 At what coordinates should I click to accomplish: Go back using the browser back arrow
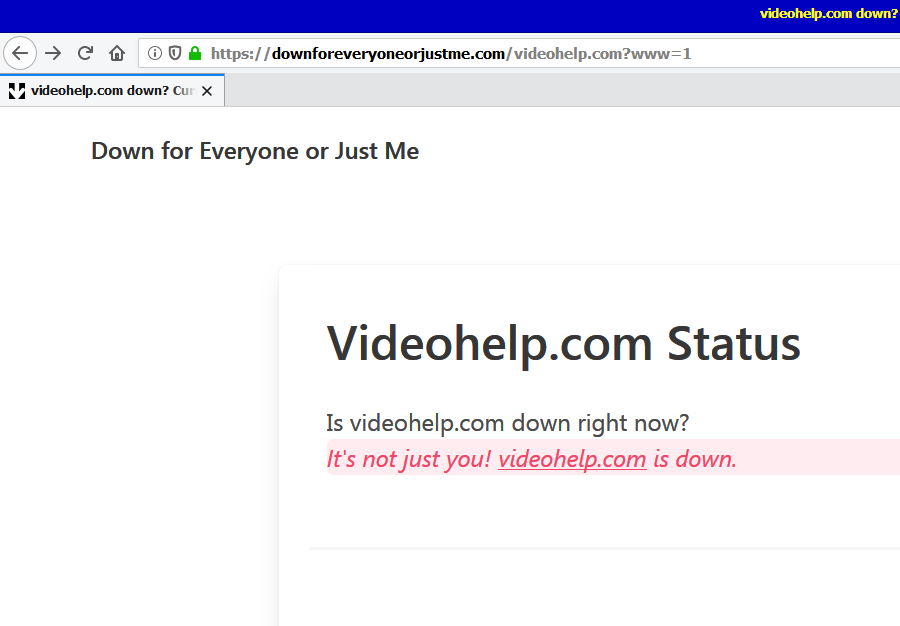(20, 53)
